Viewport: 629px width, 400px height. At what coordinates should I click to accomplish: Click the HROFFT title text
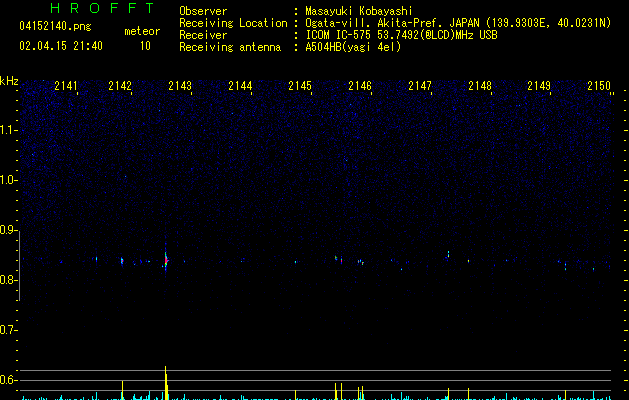[103, 8]
